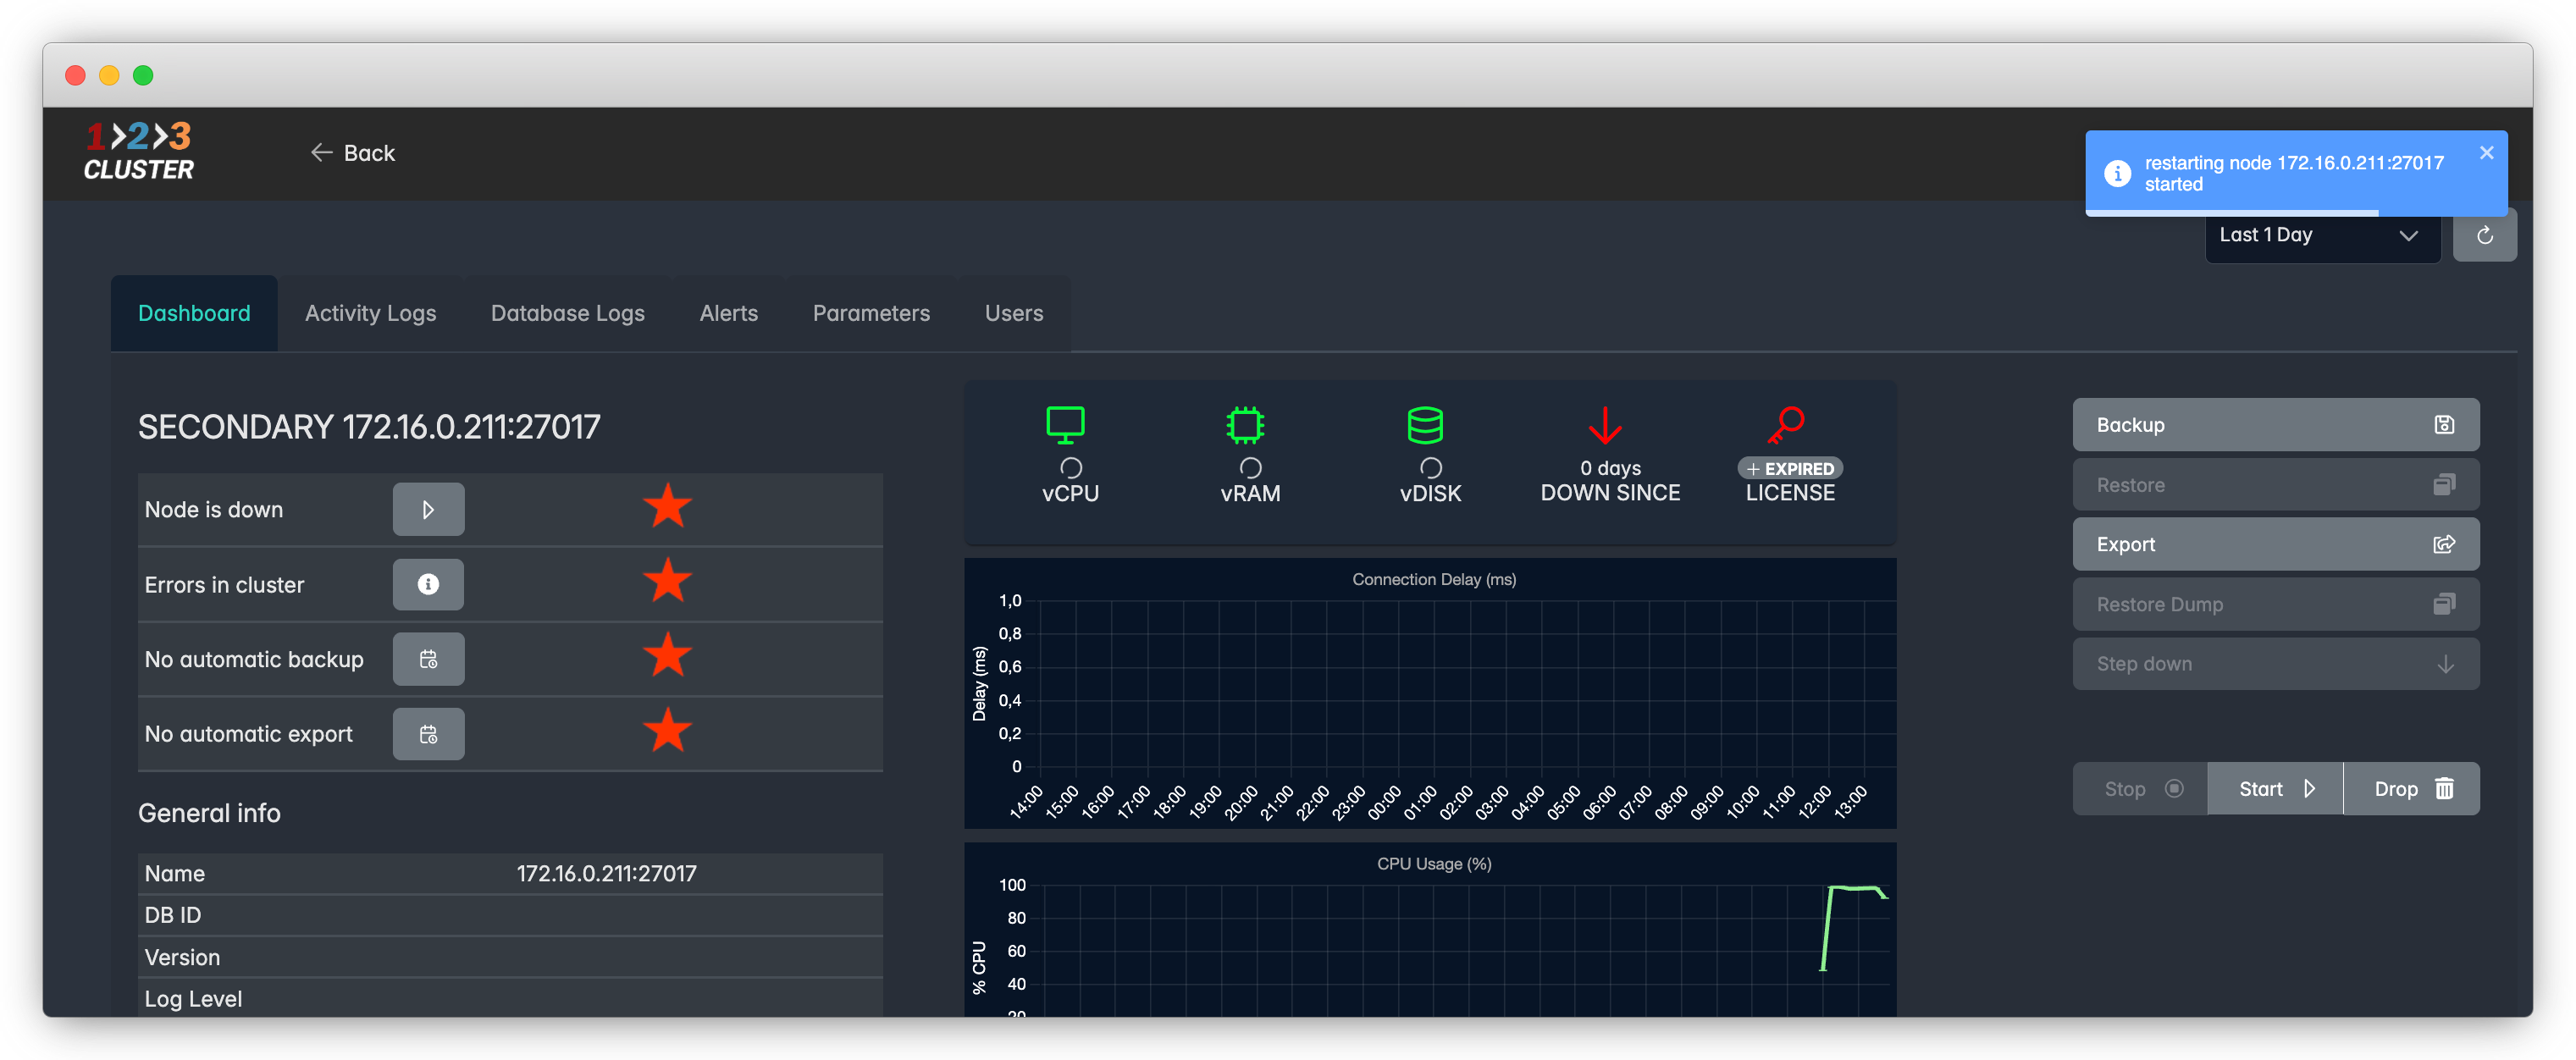Click the refresh icon next to Last 1 Day
This screenshot has height=1060, width=2576.
coord(2484,236)
